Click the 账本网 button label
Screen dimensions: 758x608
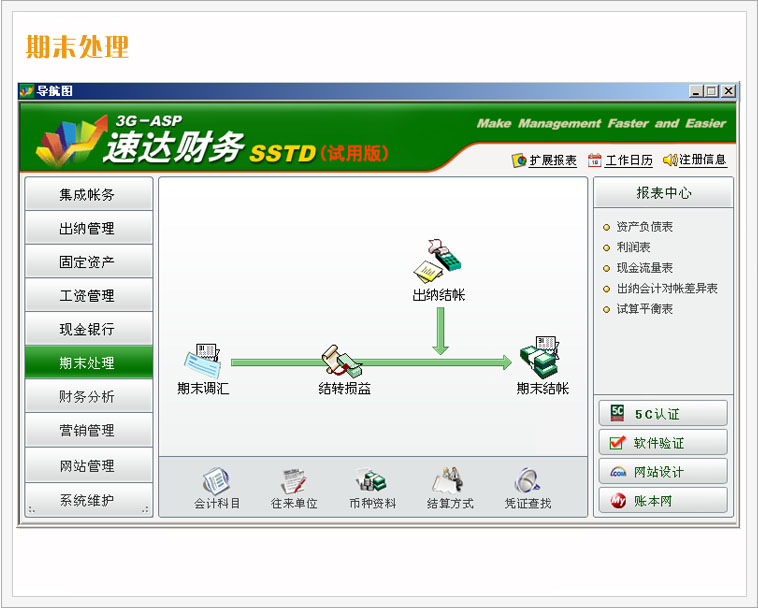tap(653, 501)
